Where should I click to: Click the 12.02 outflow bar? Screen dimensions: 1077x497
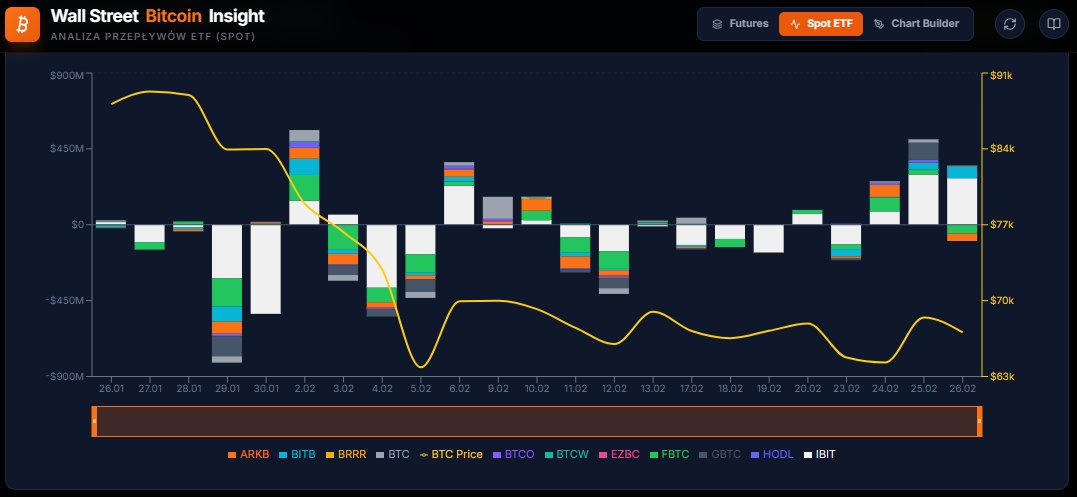[614, 259]
